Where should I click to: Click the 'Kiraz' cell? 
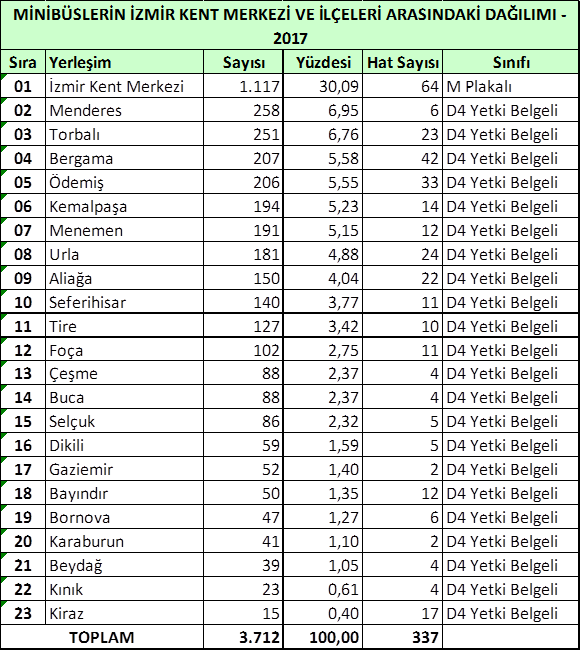coord(124,613)
